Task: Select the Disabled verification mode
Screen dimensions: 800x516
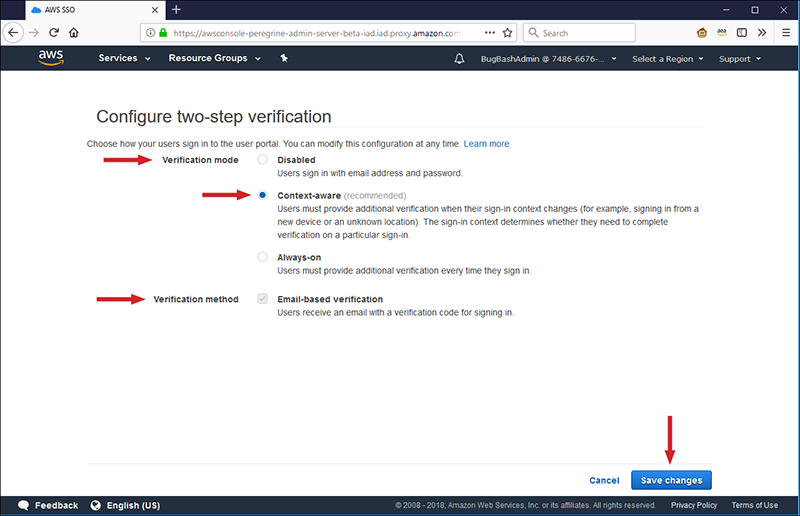Action: [262, 159]
